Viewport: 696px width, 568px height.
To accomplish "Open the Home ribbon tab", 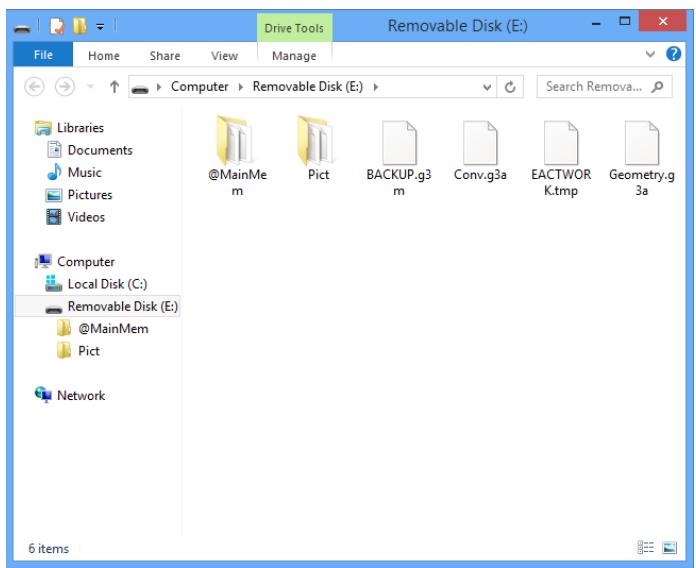I will point(103,55).
